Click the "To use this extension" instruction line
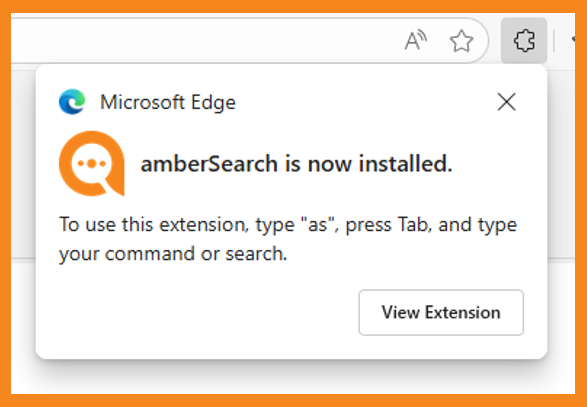 (x=288, y=225)
